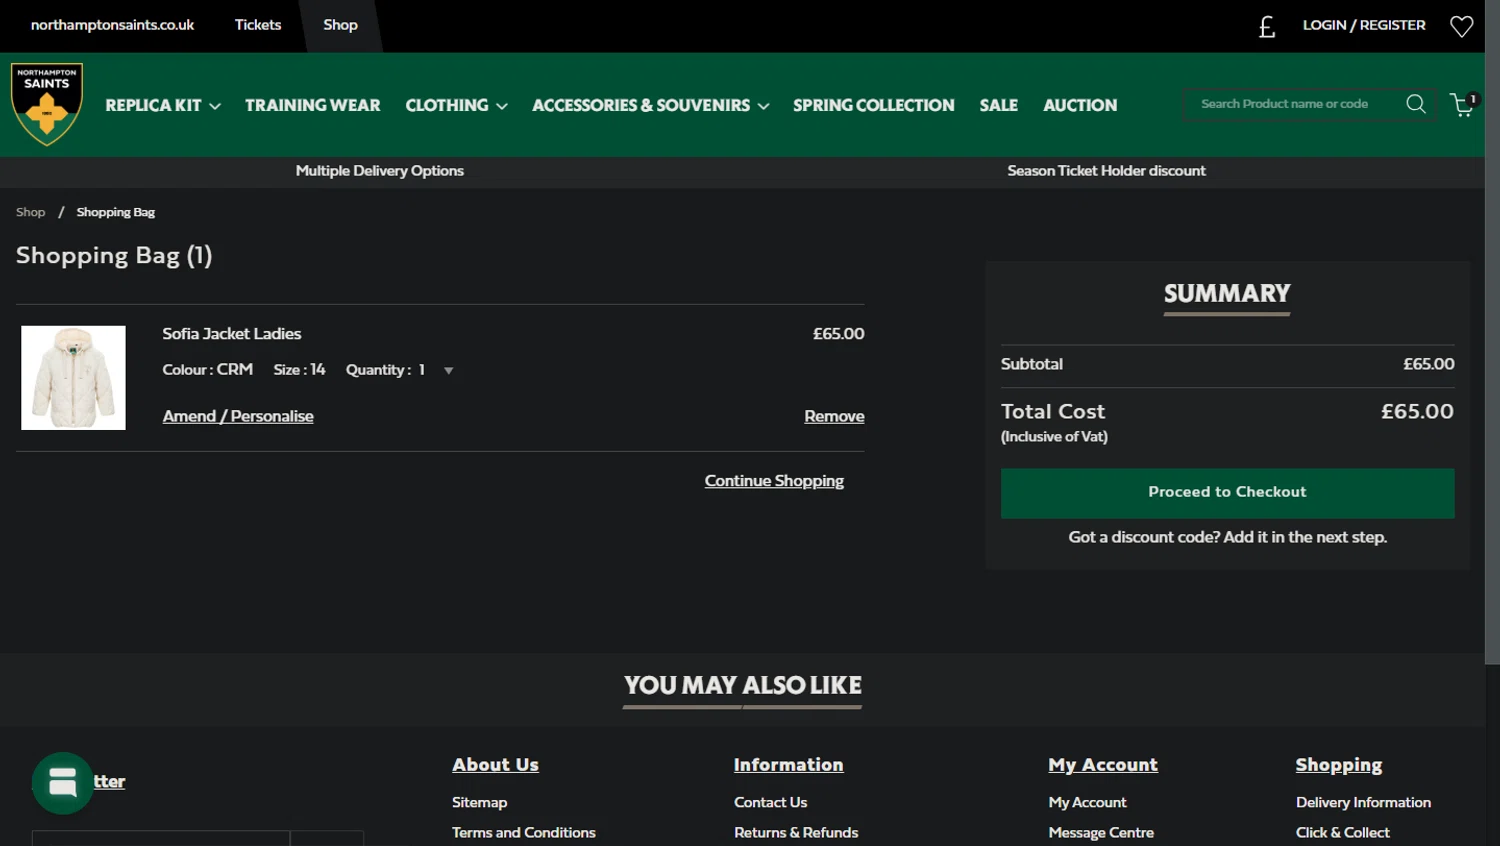Click Proceed to Checkout button
The height and width of the screenshot is (846, 1500).
[x=1227, y=493]
